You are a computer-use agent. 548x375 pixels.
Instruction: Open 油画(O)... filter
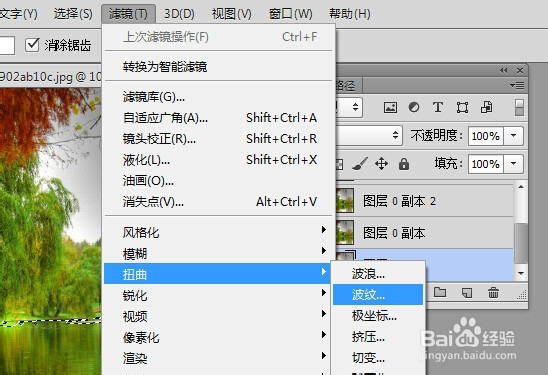click(x=218, y=181)
